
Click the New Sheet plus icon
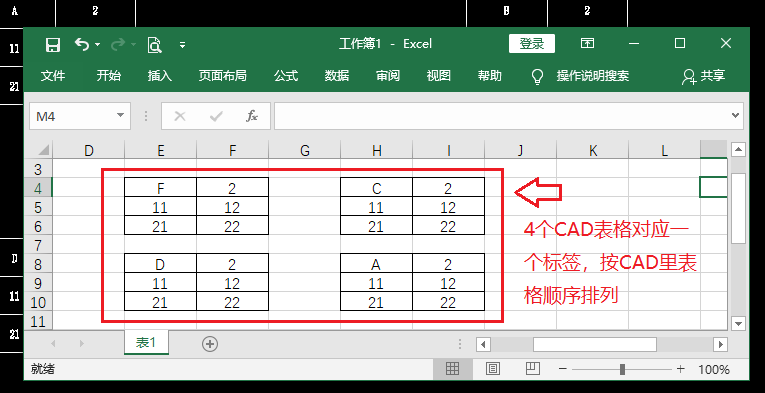(x=210, y=344)
